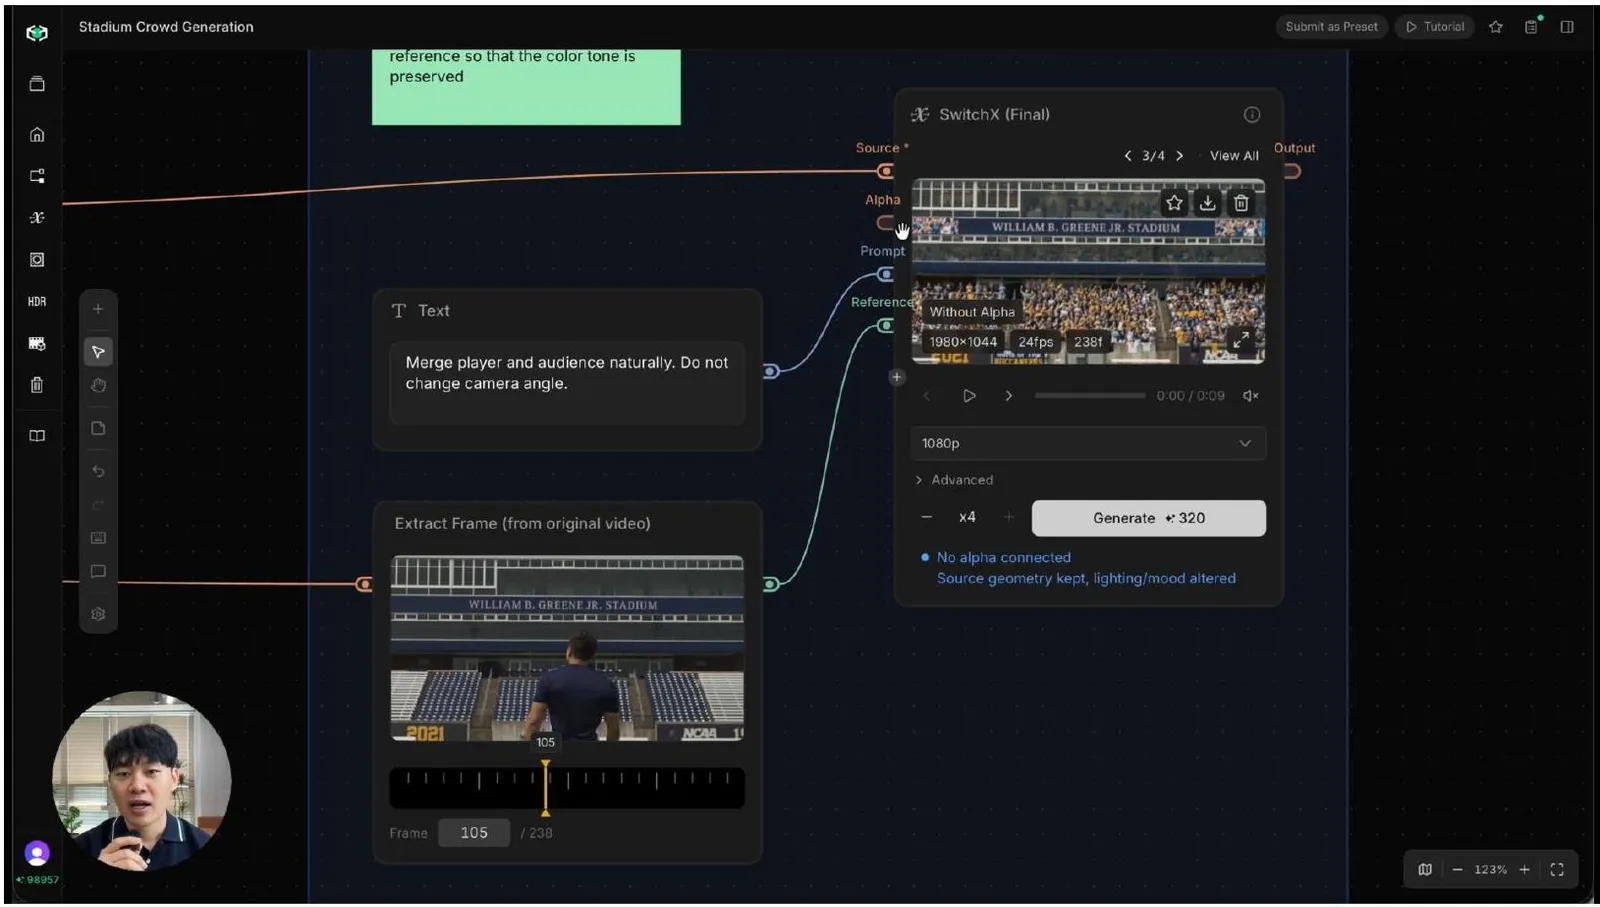
Task: Add a sticky note from the toolbar
Action: [98, 428]
